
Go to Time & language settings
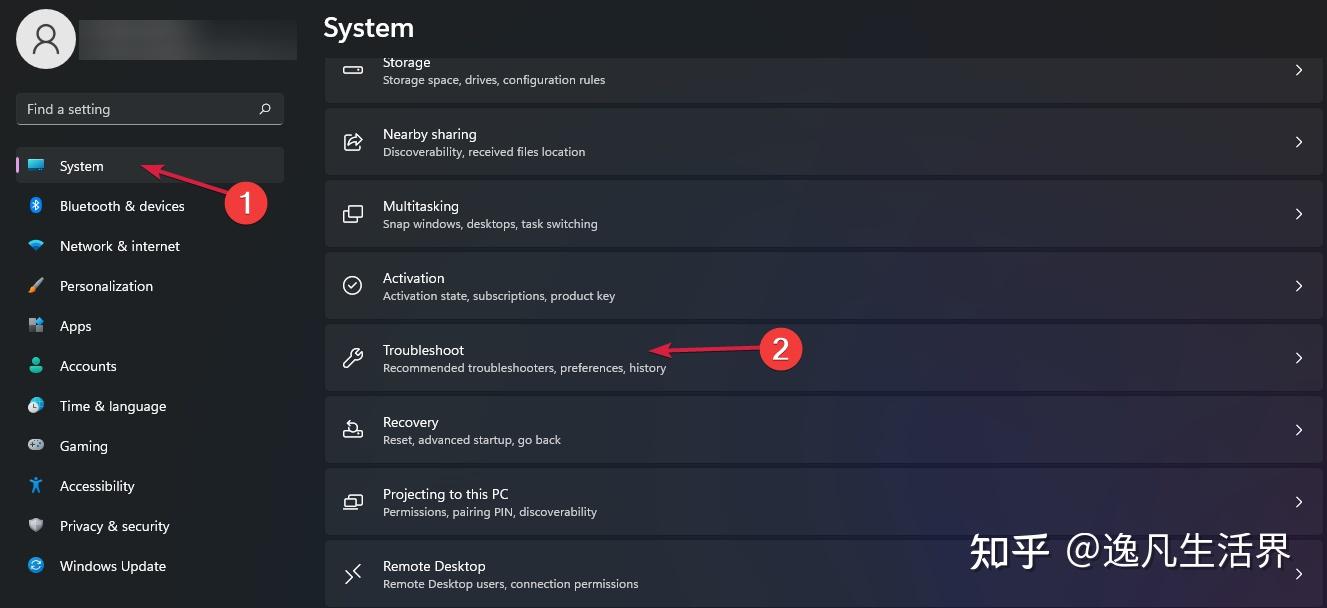point(113,406)
